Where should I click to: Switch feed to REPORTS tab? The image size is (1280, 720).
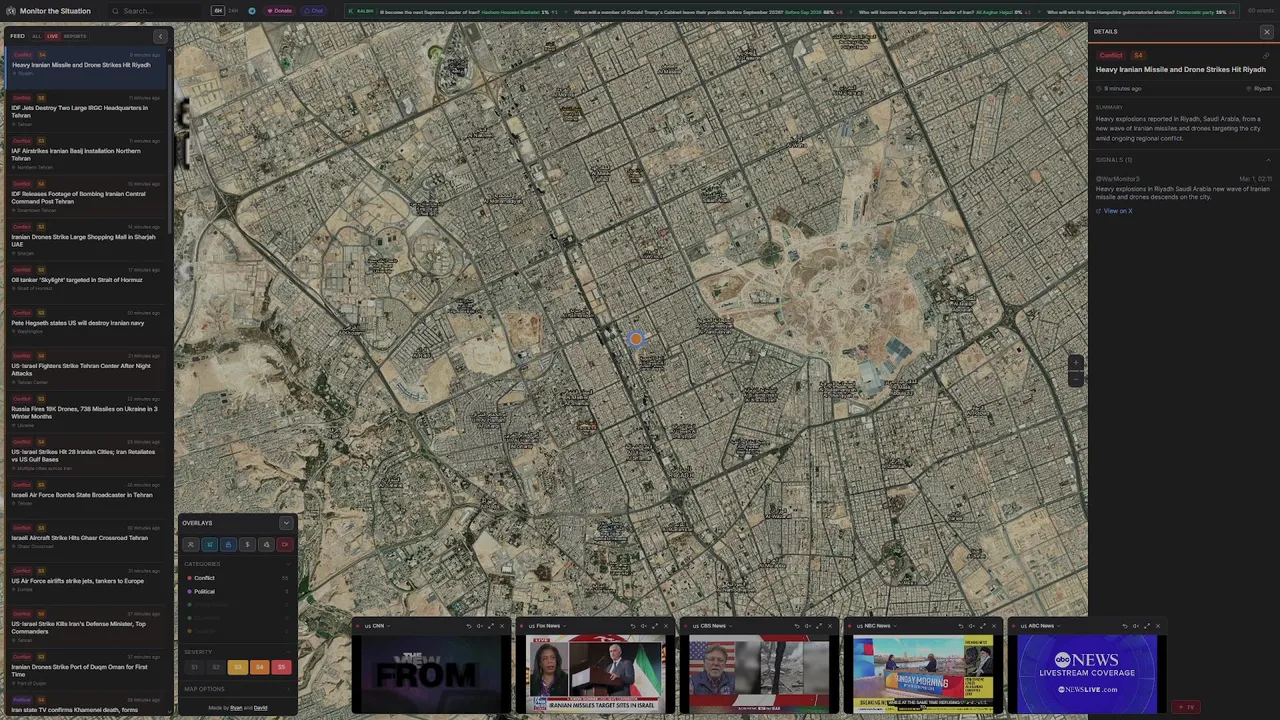click(75, 36)
